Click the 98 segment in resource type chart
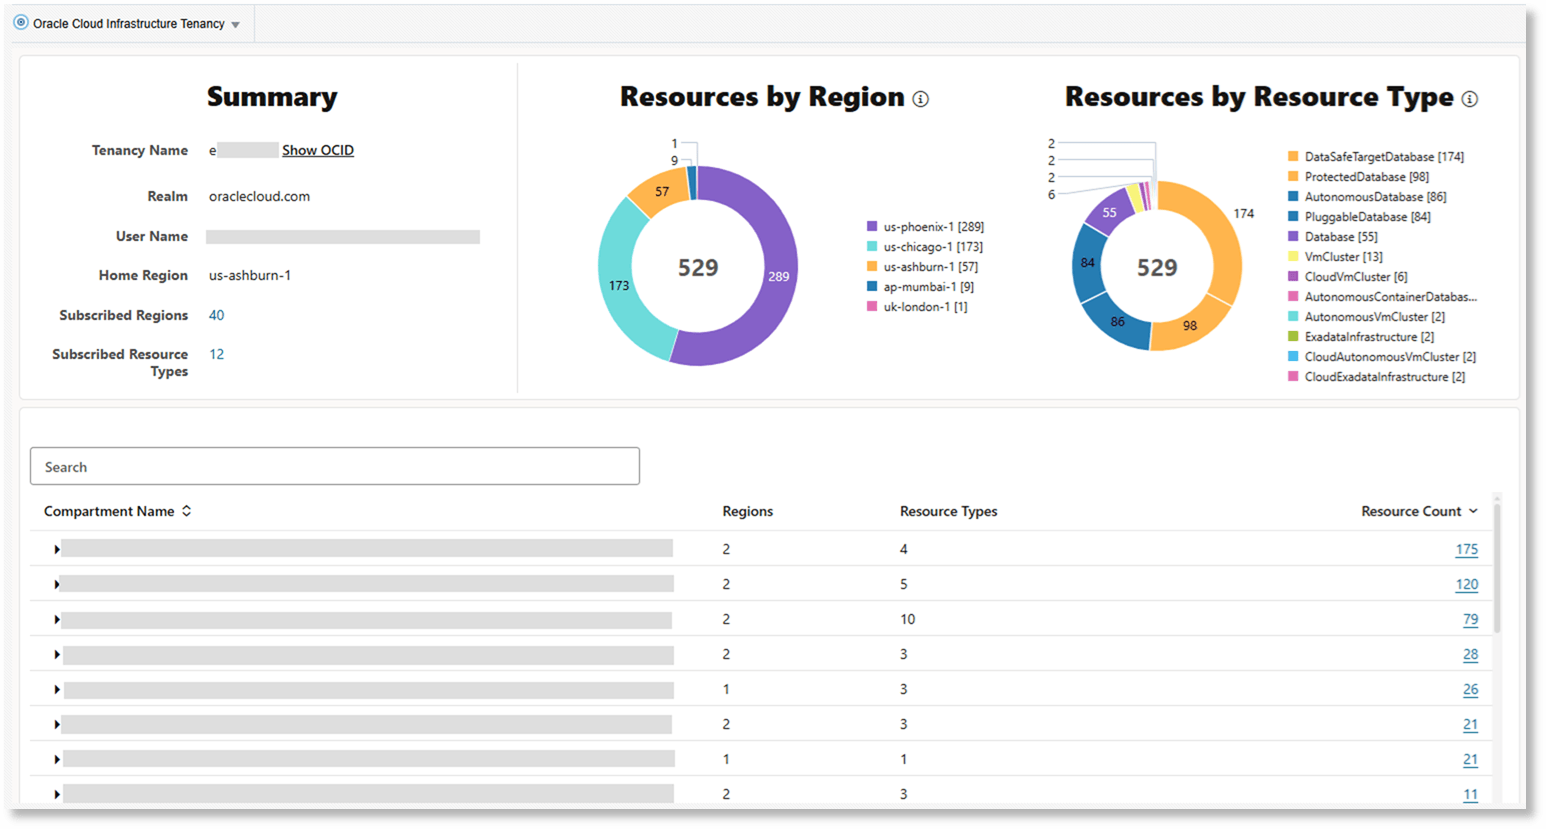 [x=1190, y=325]
